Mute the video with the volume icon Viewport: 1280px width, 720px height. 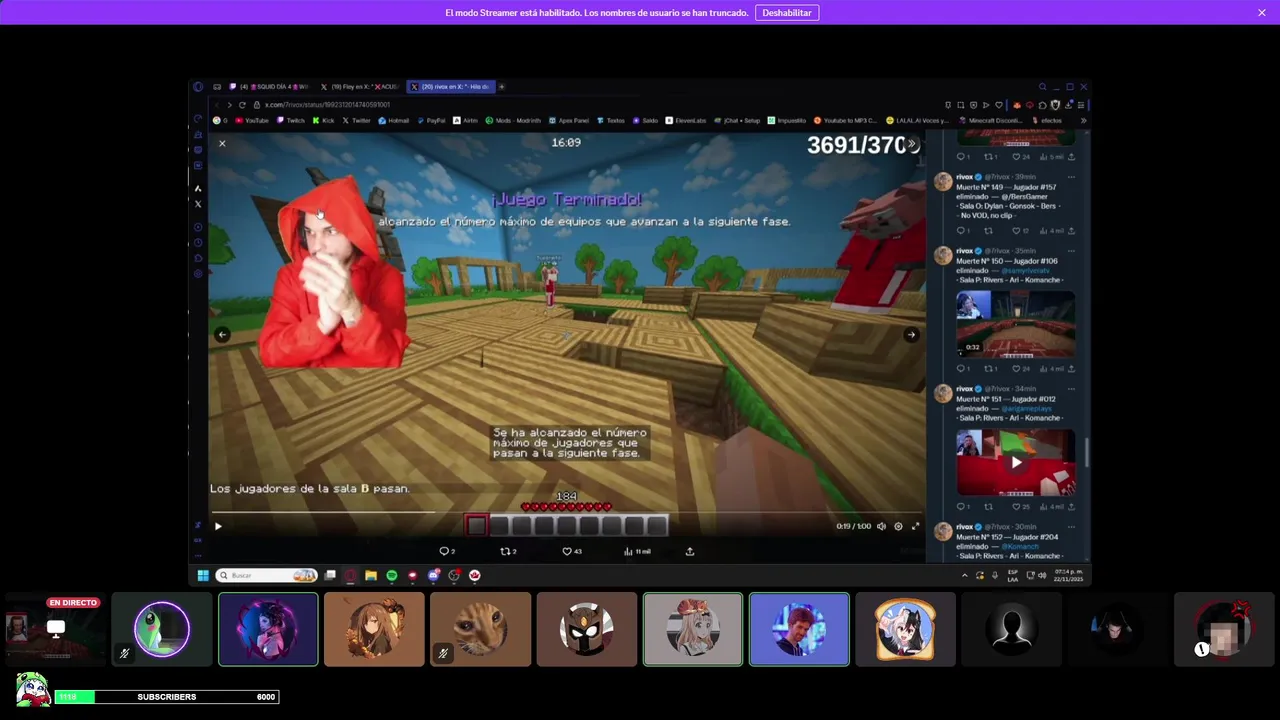[x=881, y=526]
